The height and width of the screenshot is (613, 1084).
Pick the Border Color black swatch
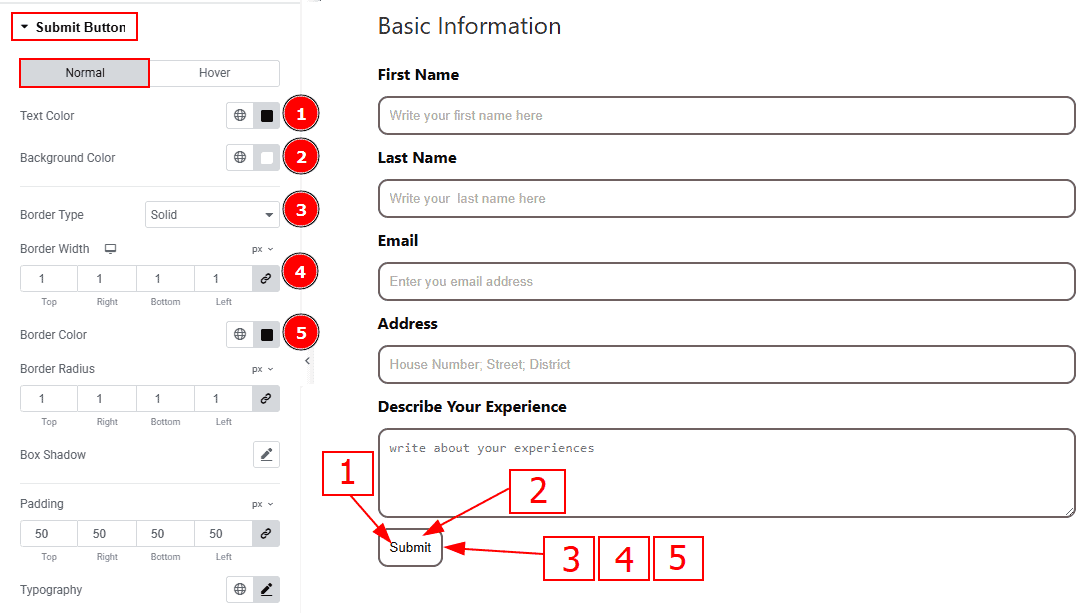click(267, 334)
